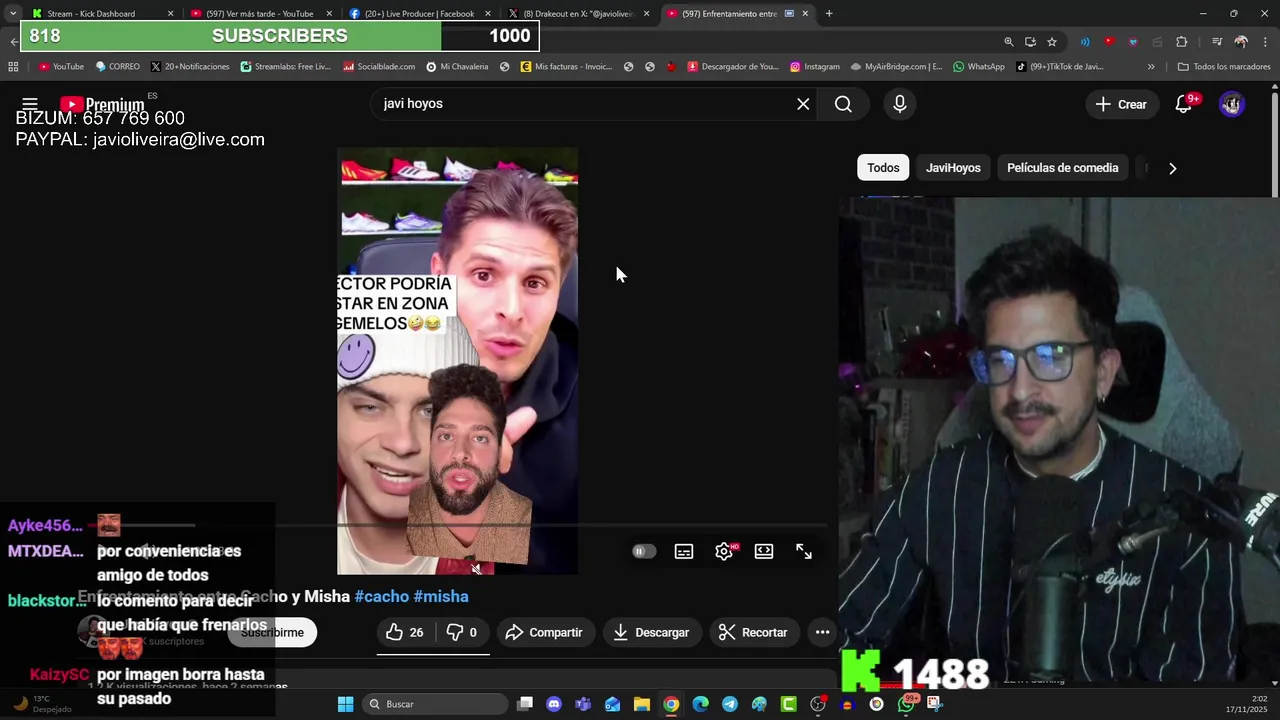This screenshot has height=720, width=1280.
Task: Open the Crear menu
Action: click(1121, 104)
